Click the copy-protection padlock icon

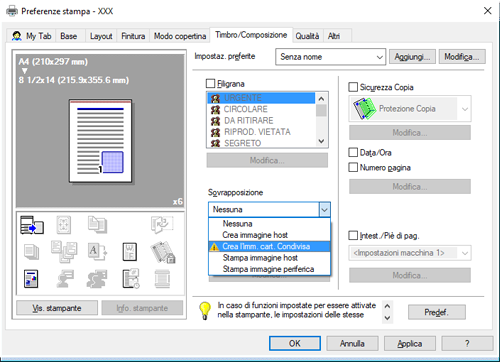pos(163,252)
